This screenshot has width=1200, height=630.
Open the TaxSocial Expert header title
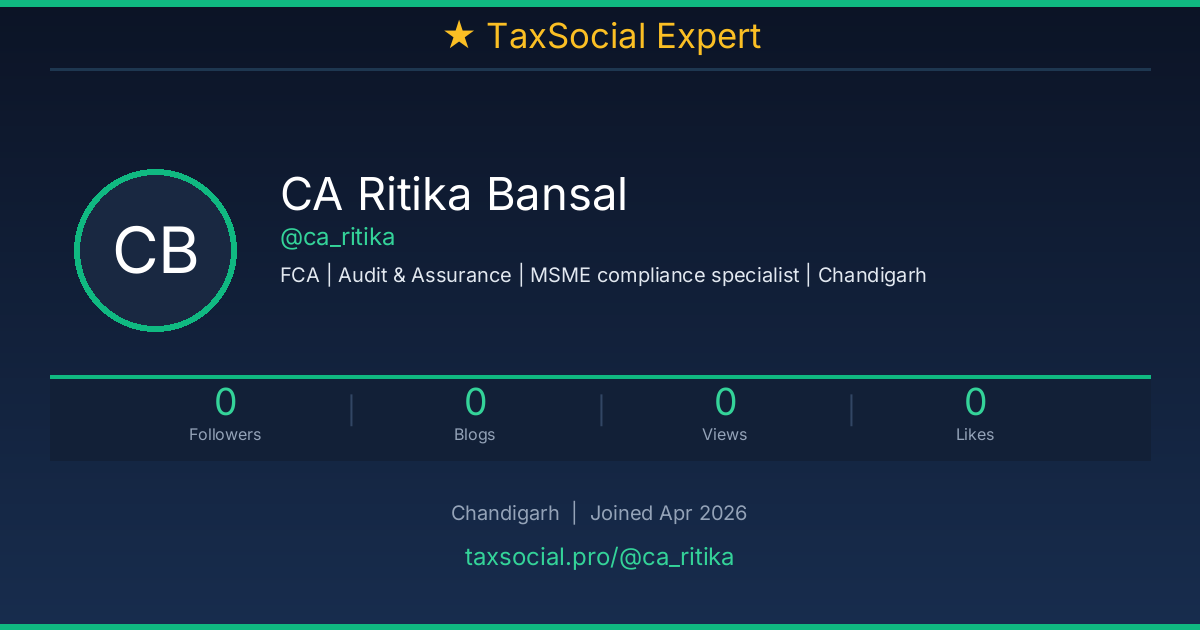[x=623, y=36]
